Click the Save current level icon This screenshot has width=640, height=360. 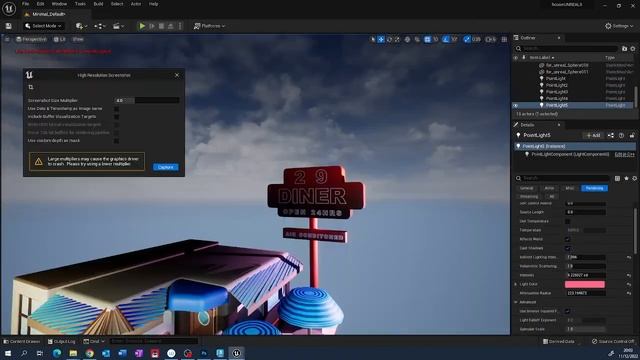tap(9, 26)
